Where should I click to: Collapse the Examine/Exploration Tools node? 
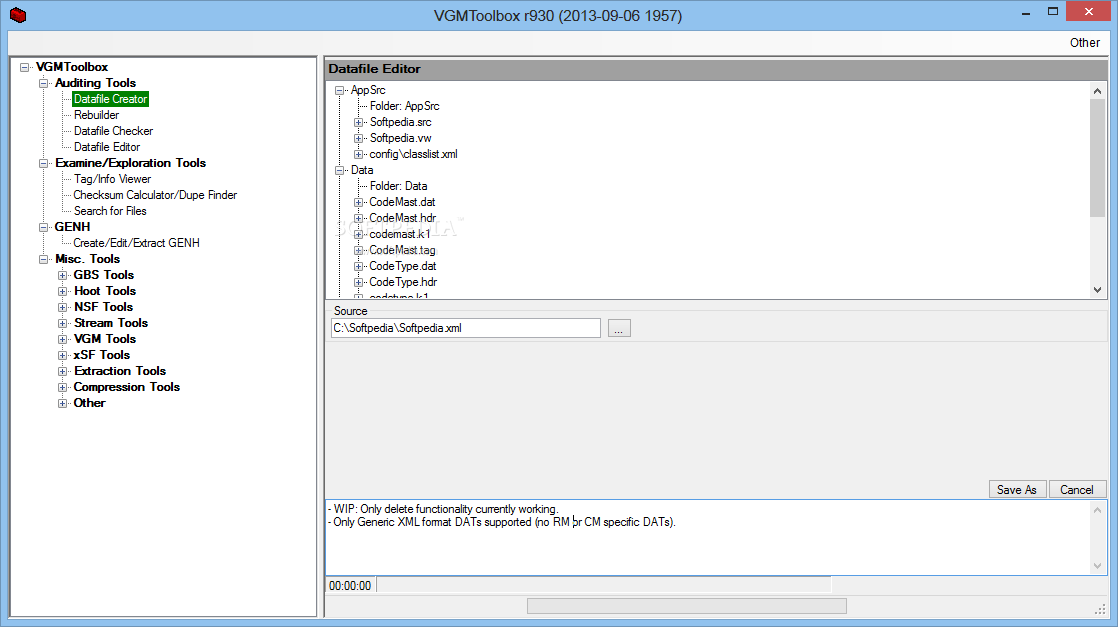coord(43,163)
